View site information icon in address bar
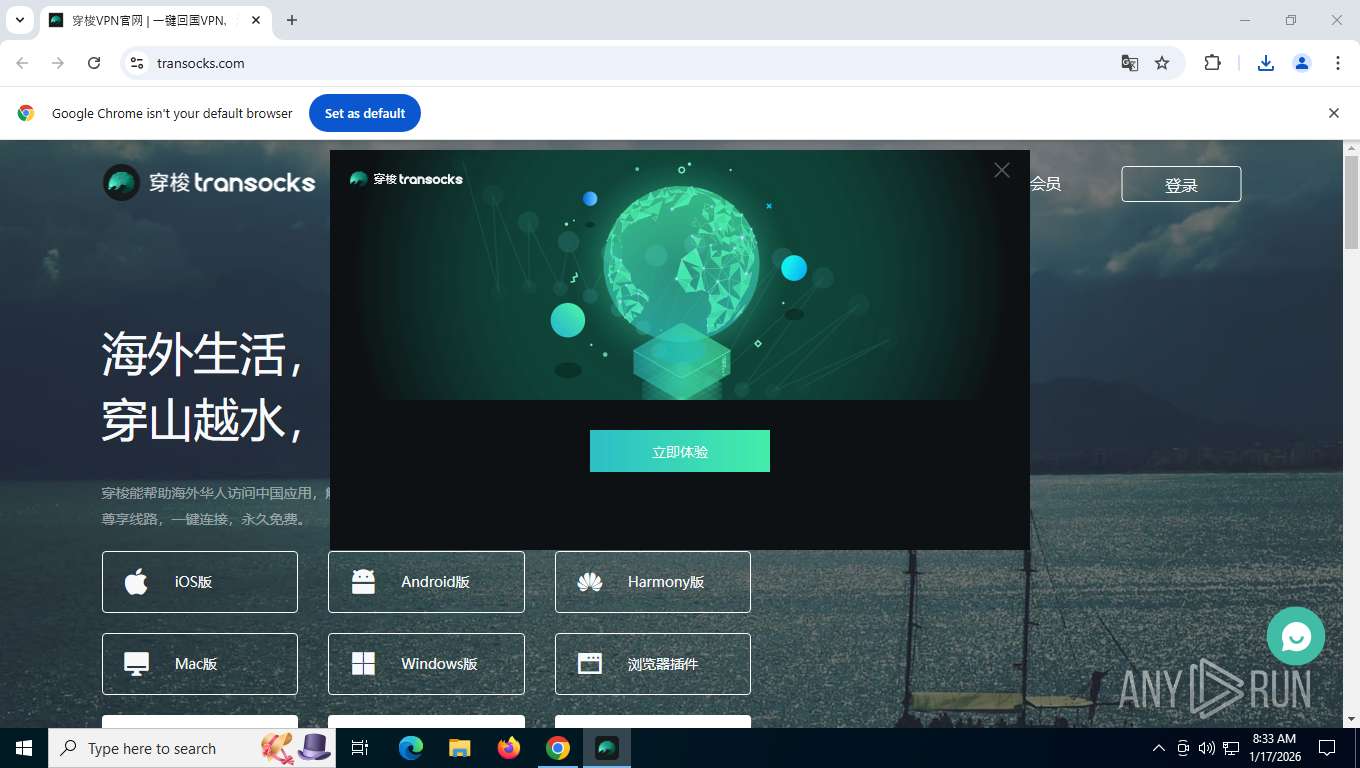This screenshot has width=1360, height=768. coord(138,63)
